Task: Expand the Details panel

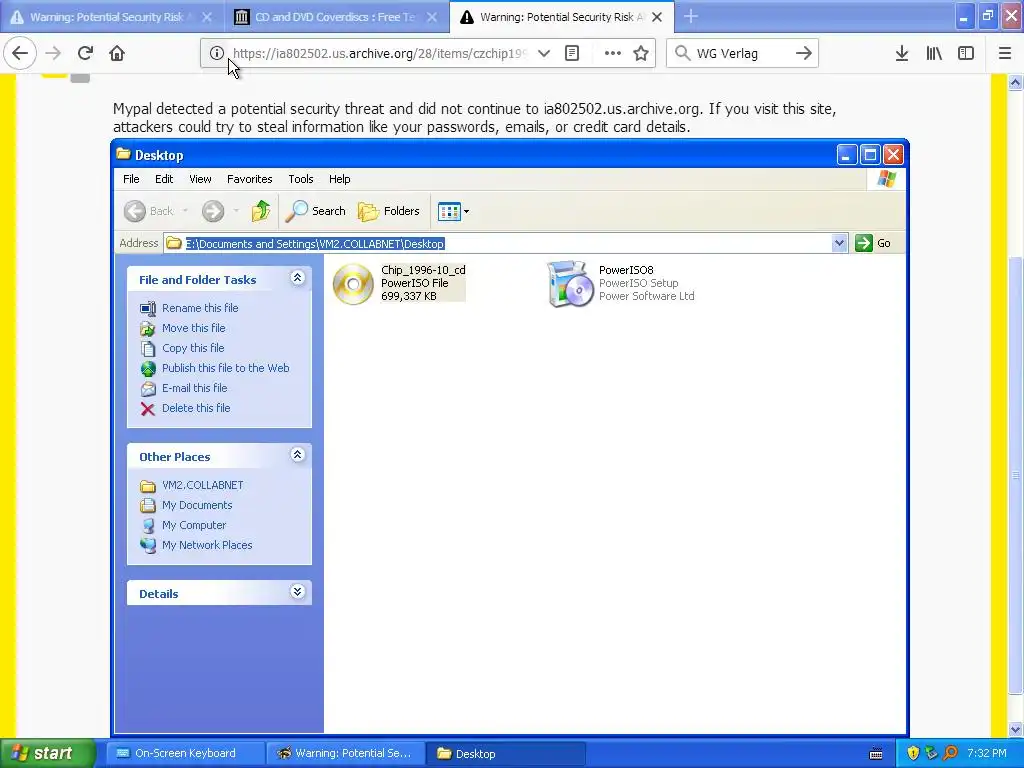Action: click(297, 592)
